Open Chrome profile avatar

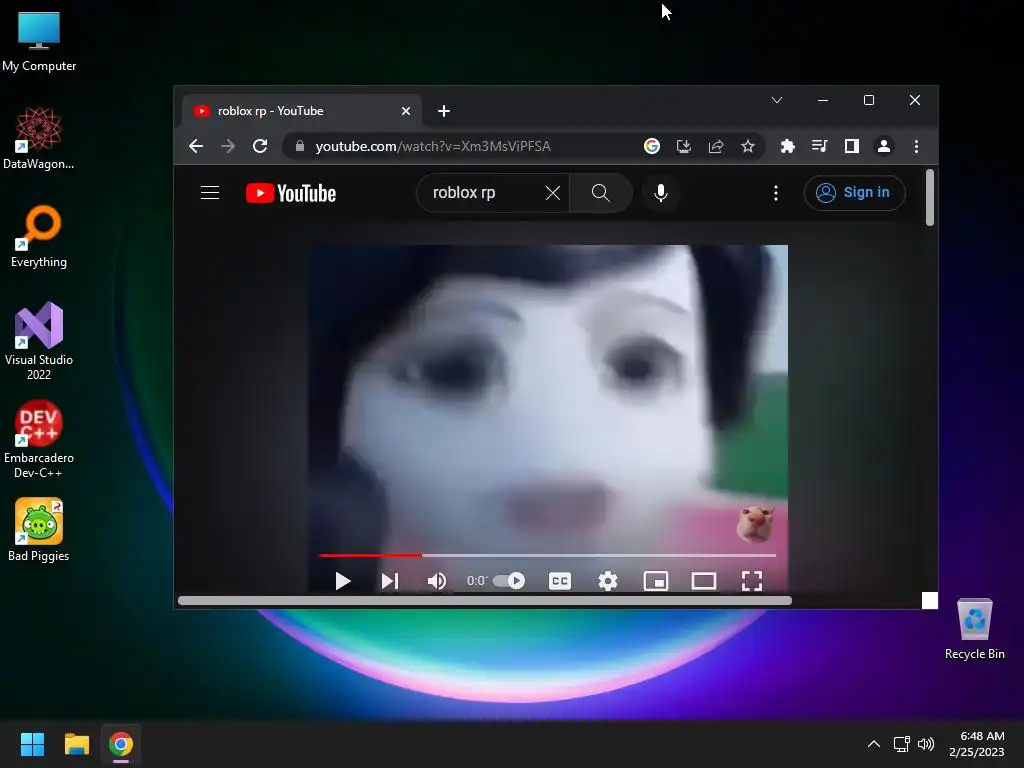tap(884, 146)
